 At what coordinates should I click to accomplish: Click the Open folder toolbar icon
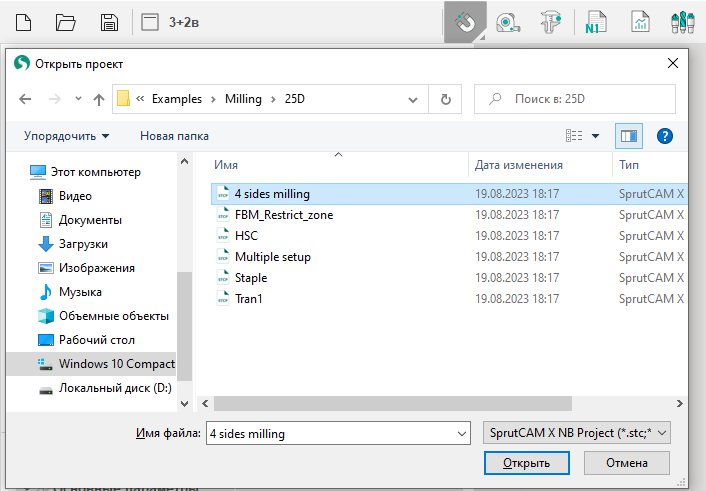pos(66,22)
